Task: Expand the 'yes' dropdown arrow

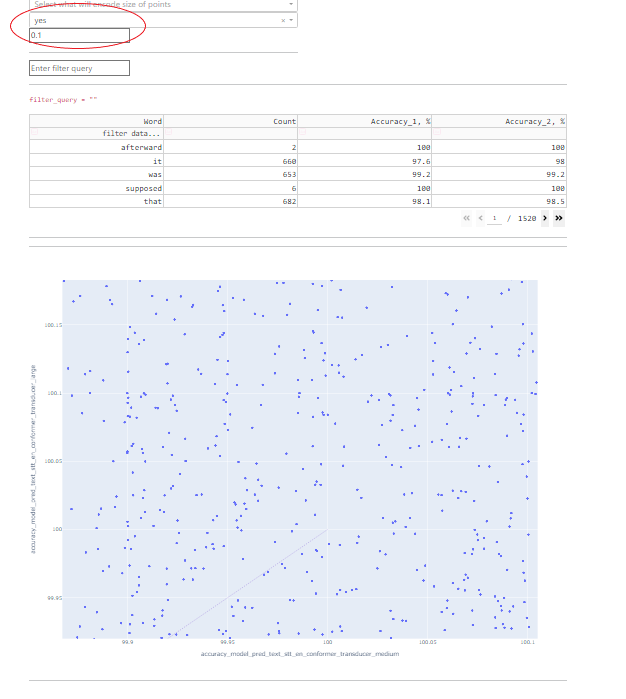Action: [x=291, y=20]
